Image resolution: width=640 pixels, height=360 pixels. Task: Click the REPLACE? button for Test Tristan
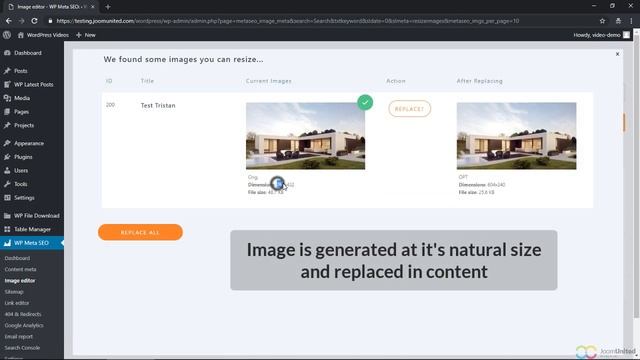pyautogui.click(x=409, y=109)
